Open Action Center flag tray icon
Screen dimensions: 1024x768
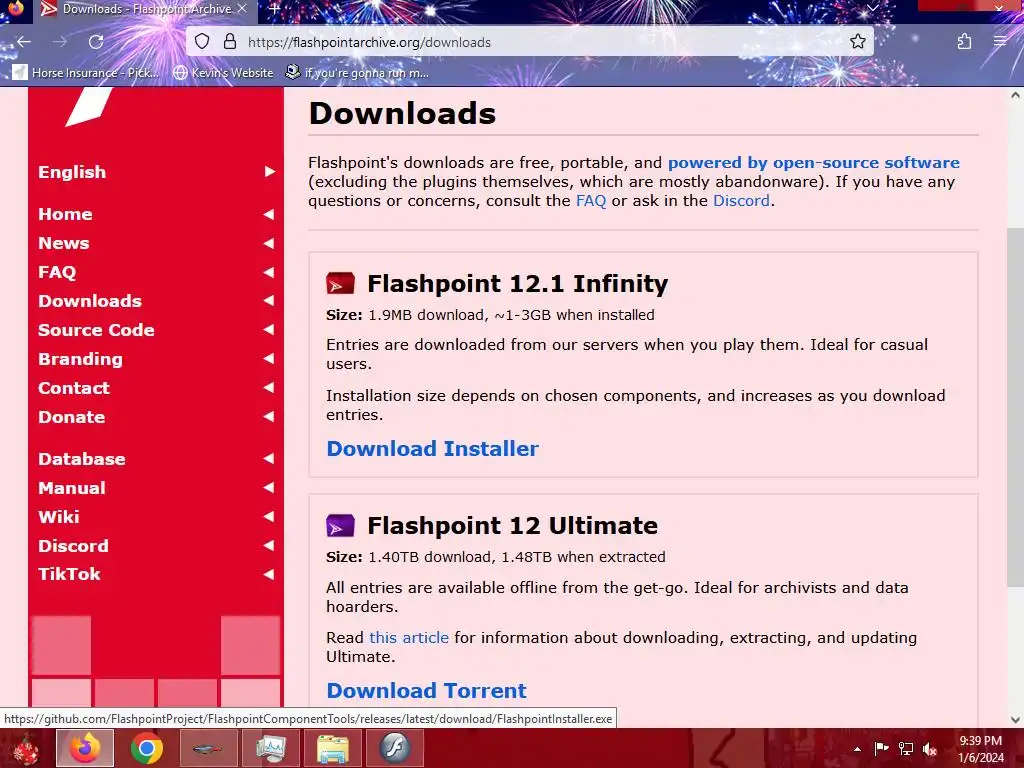coord(881,748)
